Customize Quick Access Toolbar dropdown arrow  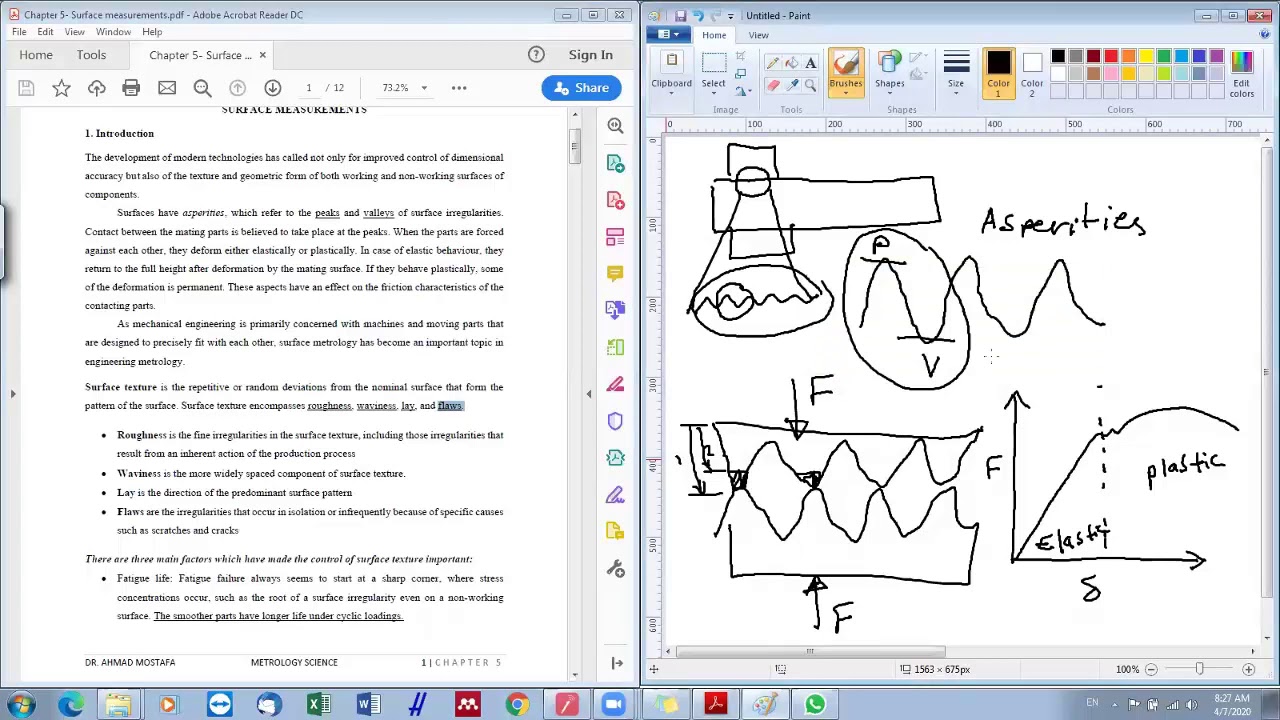pos(730,15)
